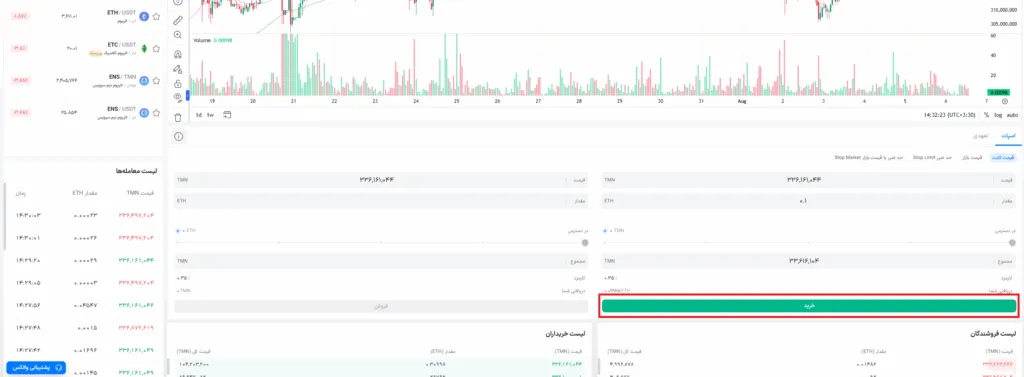This screenshot has height=377, width=1024.
Task: Click the trades list scrollbar
Action: click(x=5, y=216)
